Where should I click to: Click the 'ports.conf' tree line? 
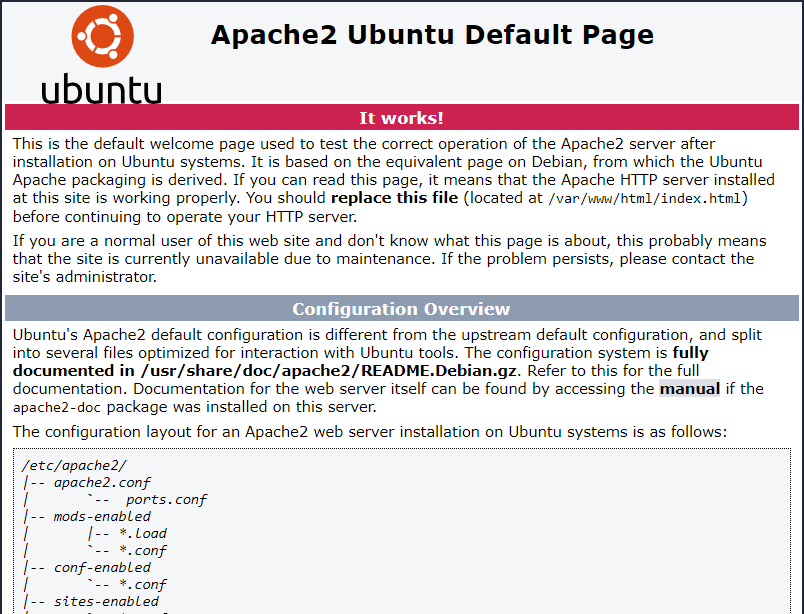click(x=166, y=500)
